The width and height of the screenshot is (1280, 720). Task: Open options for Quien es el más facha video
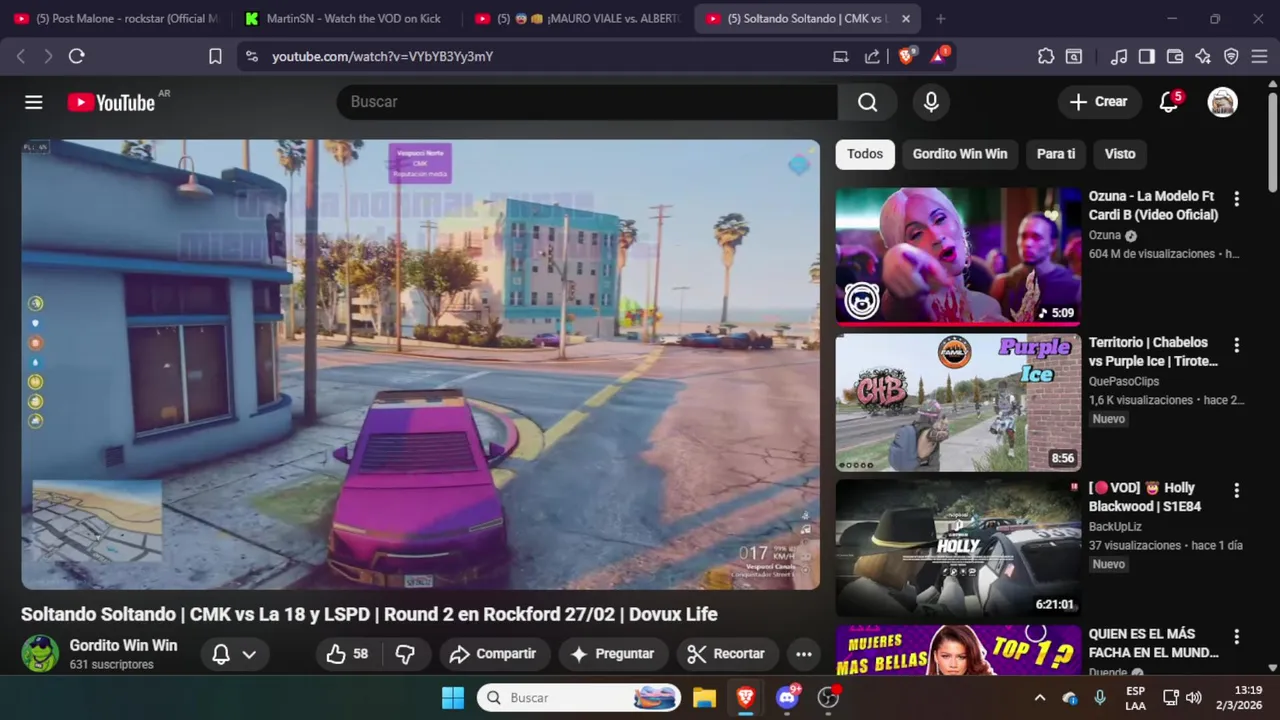tap(1236, 637)
